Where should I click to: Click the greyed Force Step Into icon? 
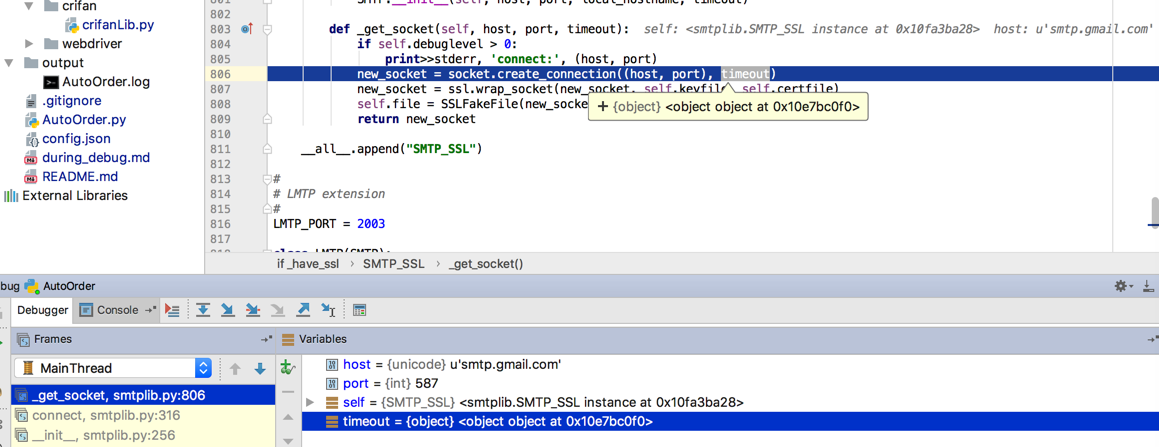(277, 310)
